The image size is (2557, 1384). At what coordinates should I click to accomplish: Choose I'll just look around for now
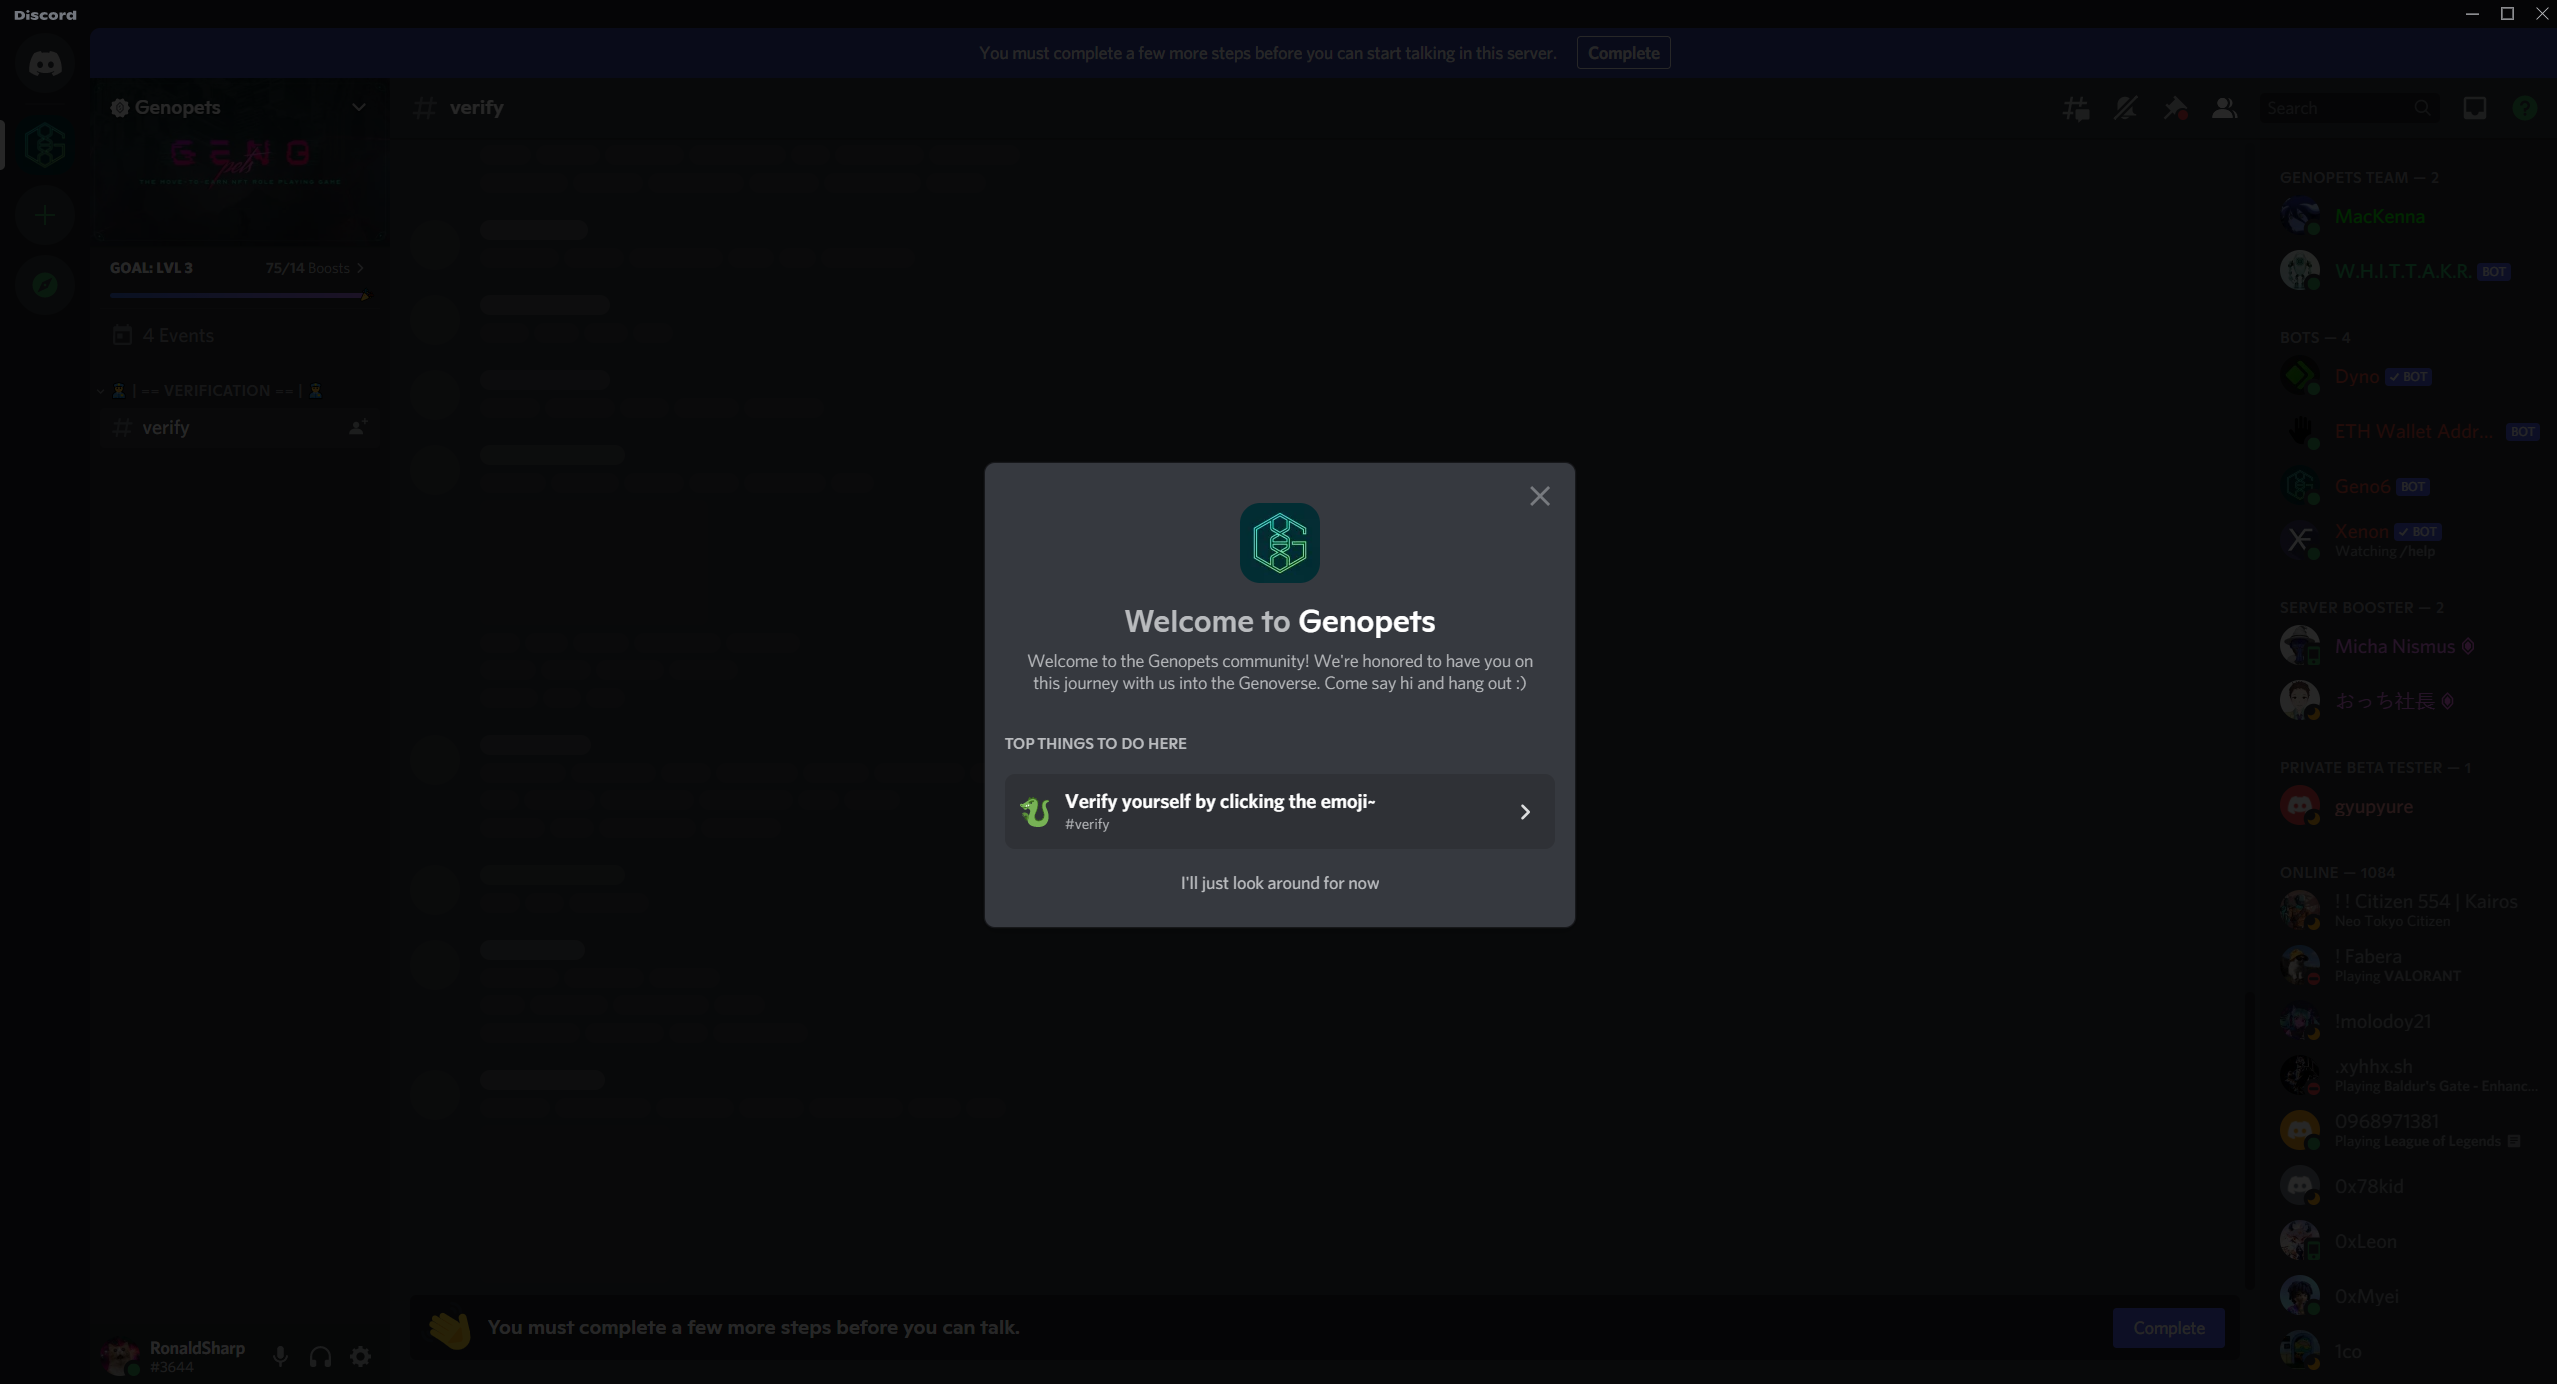pyautogui.click(x=1279, y=883)
